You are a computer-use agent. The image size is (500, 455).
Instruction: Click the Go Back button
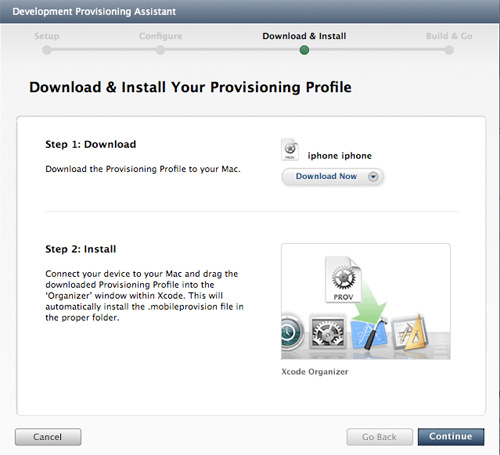coord(379,437)
